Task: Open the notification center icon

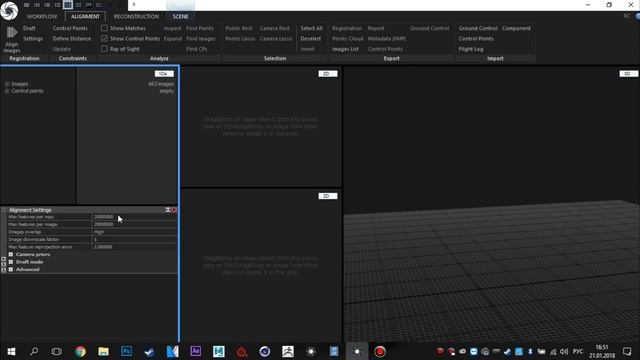Action: (627, 351)
